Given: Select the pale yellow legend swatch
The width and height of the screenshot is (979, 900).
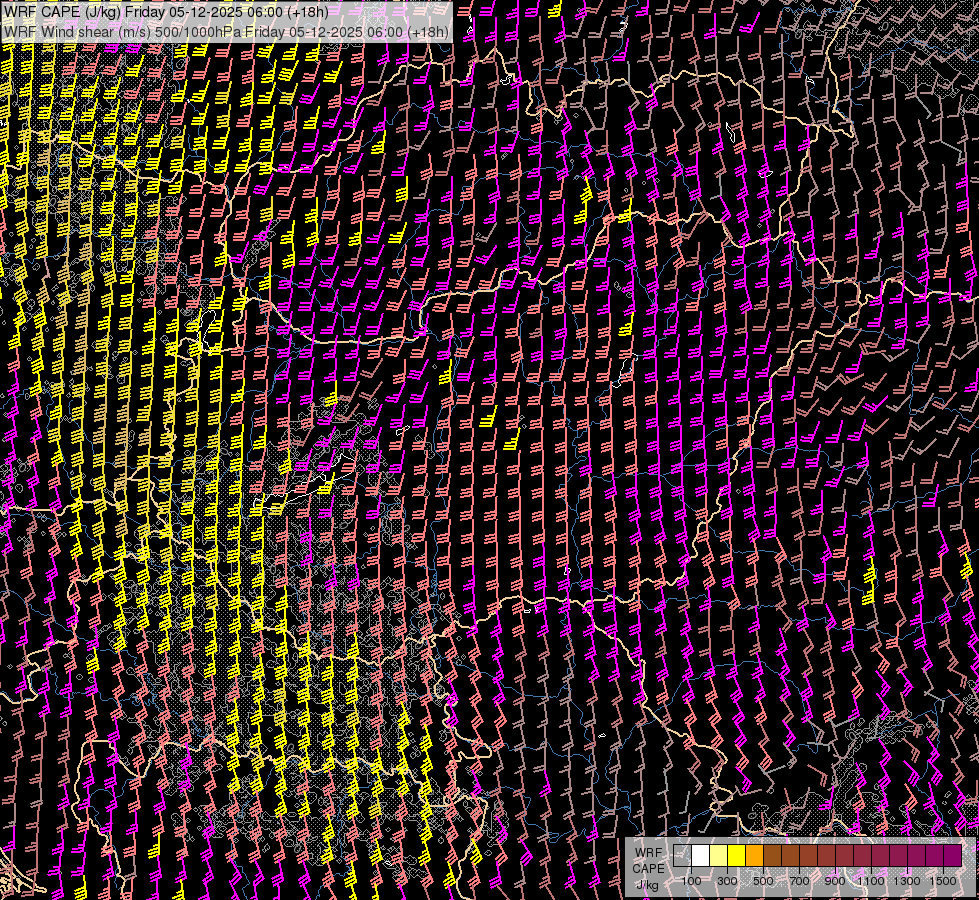Looking at the screenshot, I should tap(719, 855).
